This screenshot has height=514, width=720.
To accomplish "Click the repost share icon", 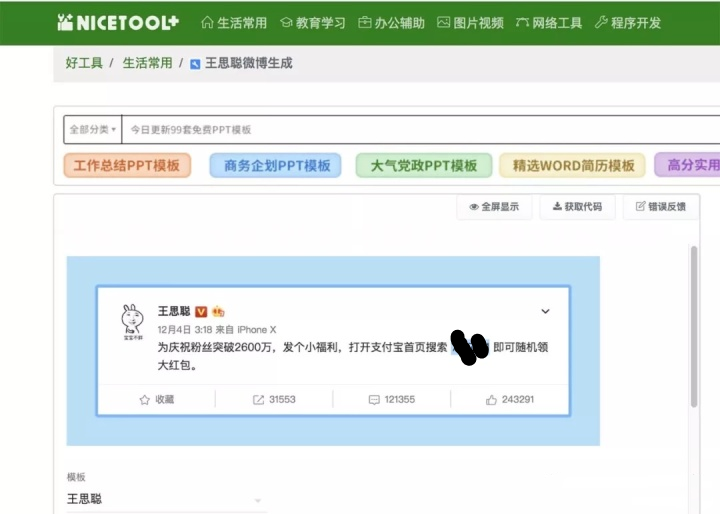I will [x=259, y=400].
